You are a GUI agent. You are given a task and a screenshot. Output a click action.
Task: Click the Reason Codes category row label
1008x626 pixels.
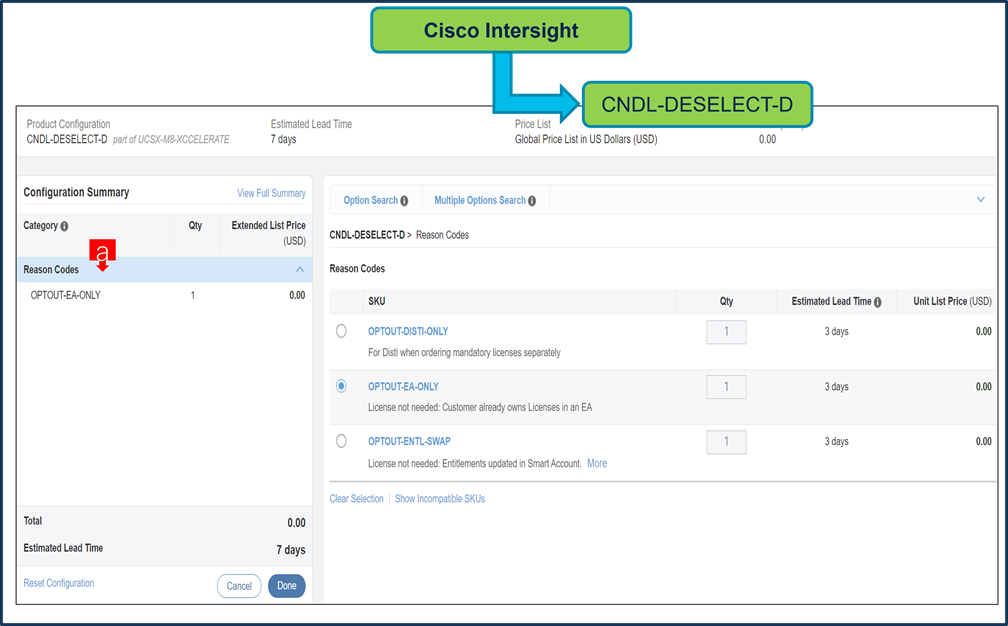point(51,270)
